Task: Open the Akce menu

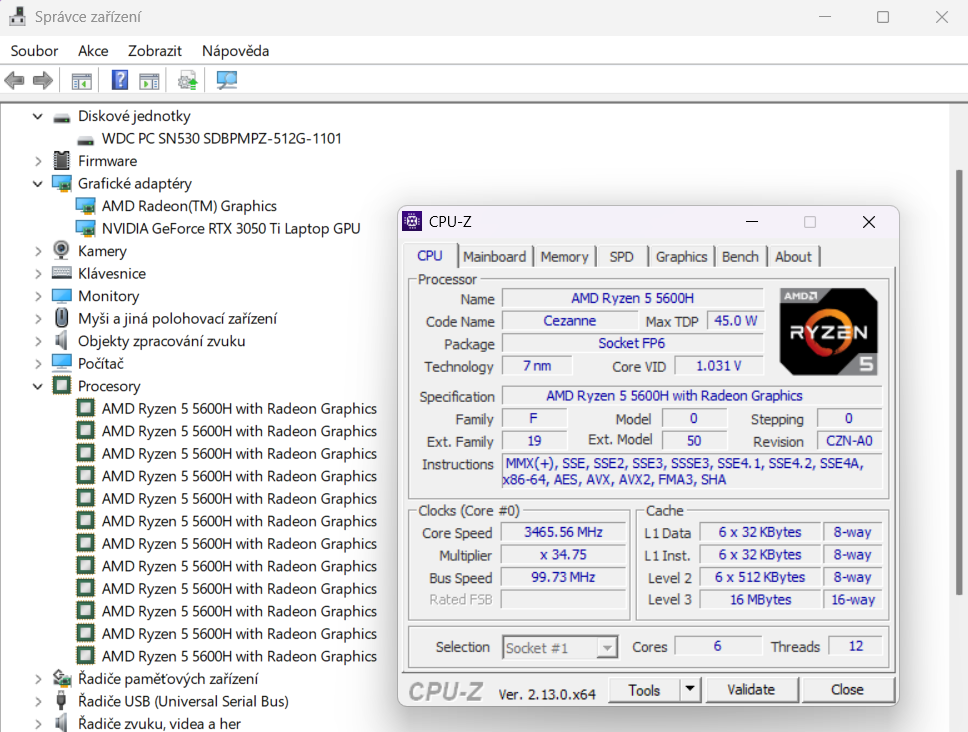Action: point(92,50)
